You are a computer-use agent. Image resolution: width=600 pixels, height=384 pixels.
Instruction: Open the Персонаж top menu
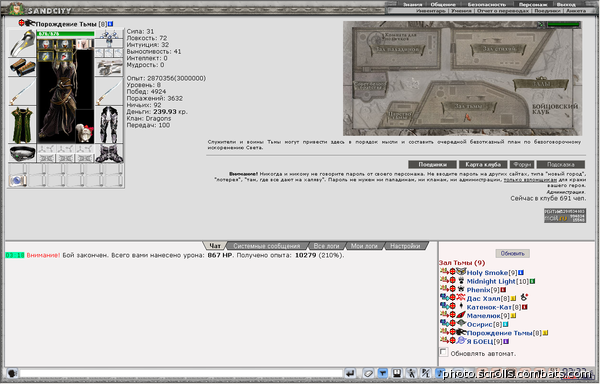point(533,5)
